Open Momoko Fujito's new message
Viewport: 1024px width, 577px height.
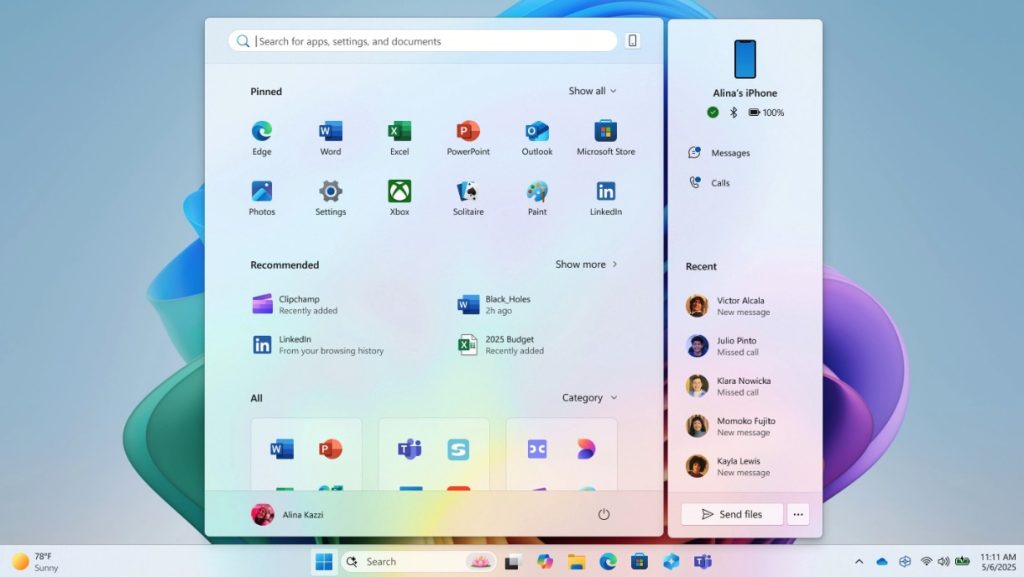[x=730, y=426]
